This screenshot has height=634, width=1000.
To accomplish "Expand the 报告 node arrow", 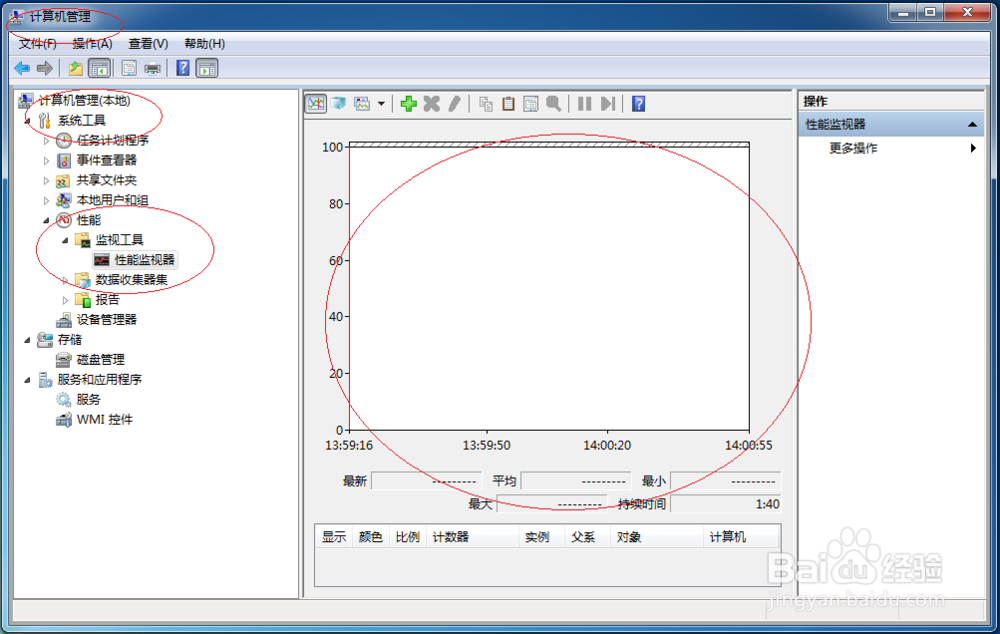I will (x=65, y=300).
